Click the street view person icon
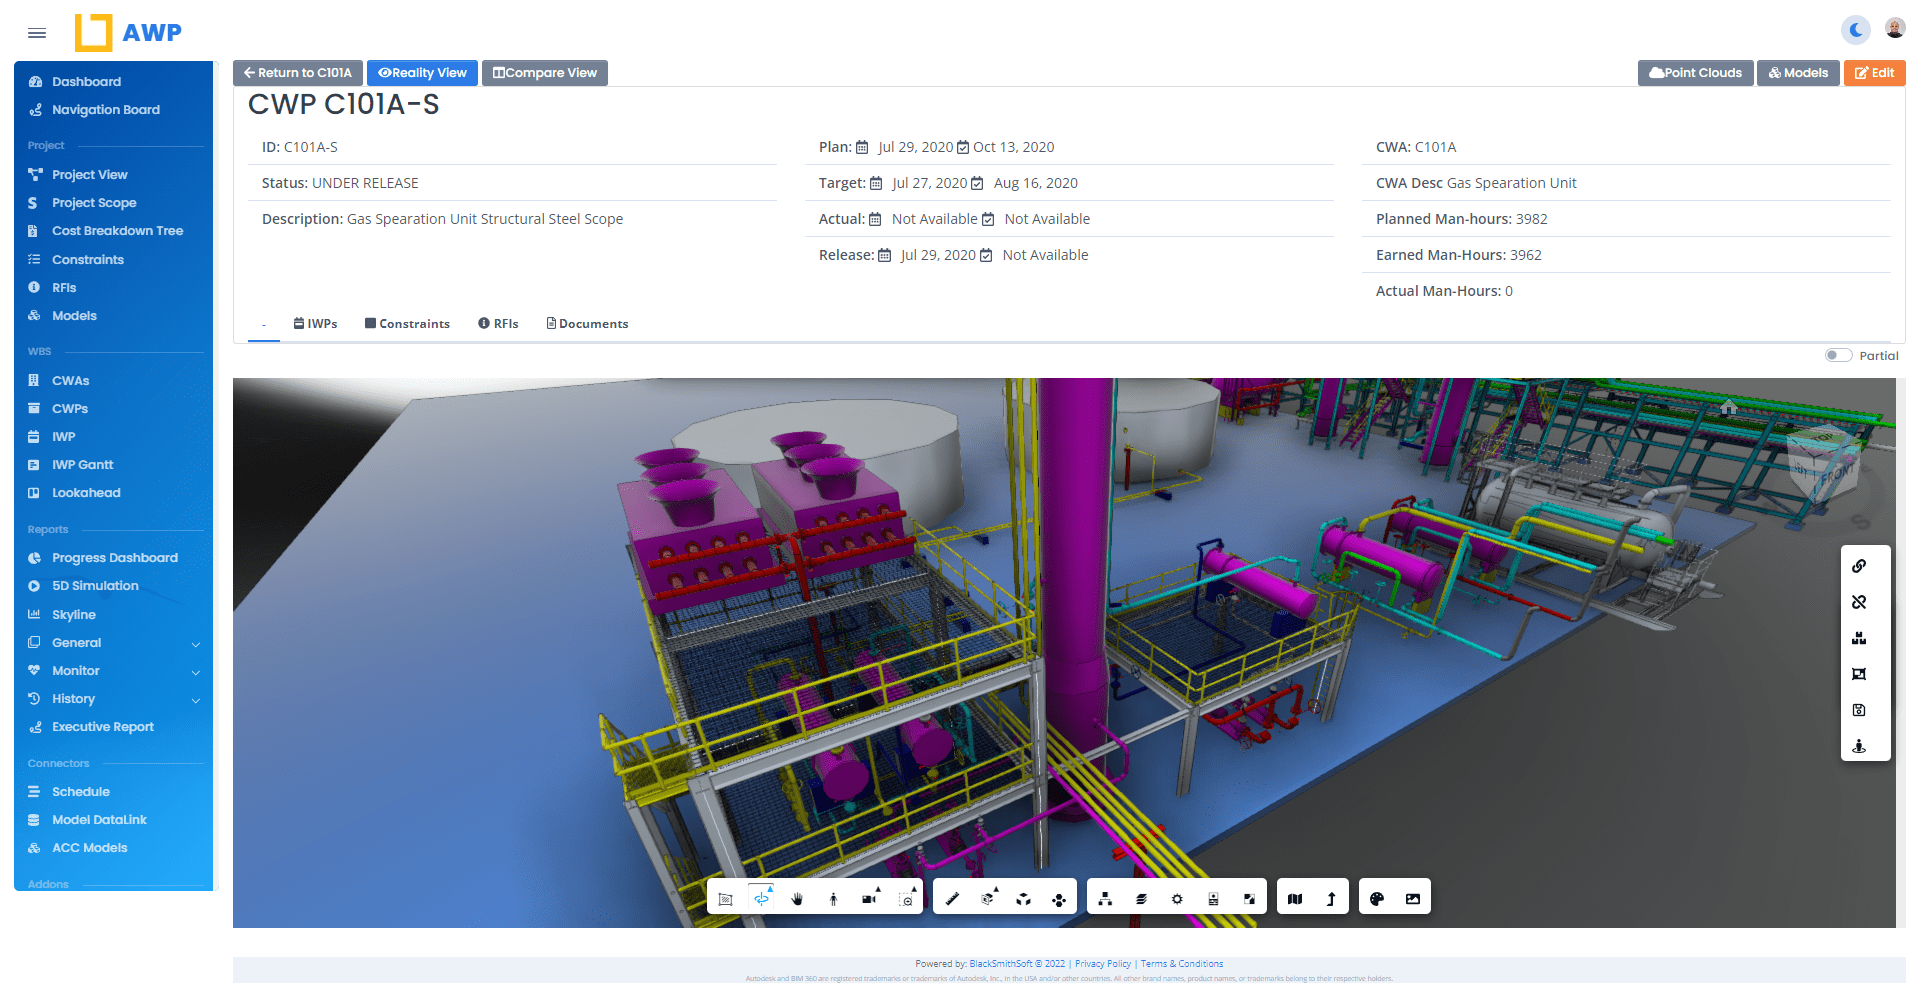The height and width of the screenshot is (984, 1920). [x=1859, y=746]
